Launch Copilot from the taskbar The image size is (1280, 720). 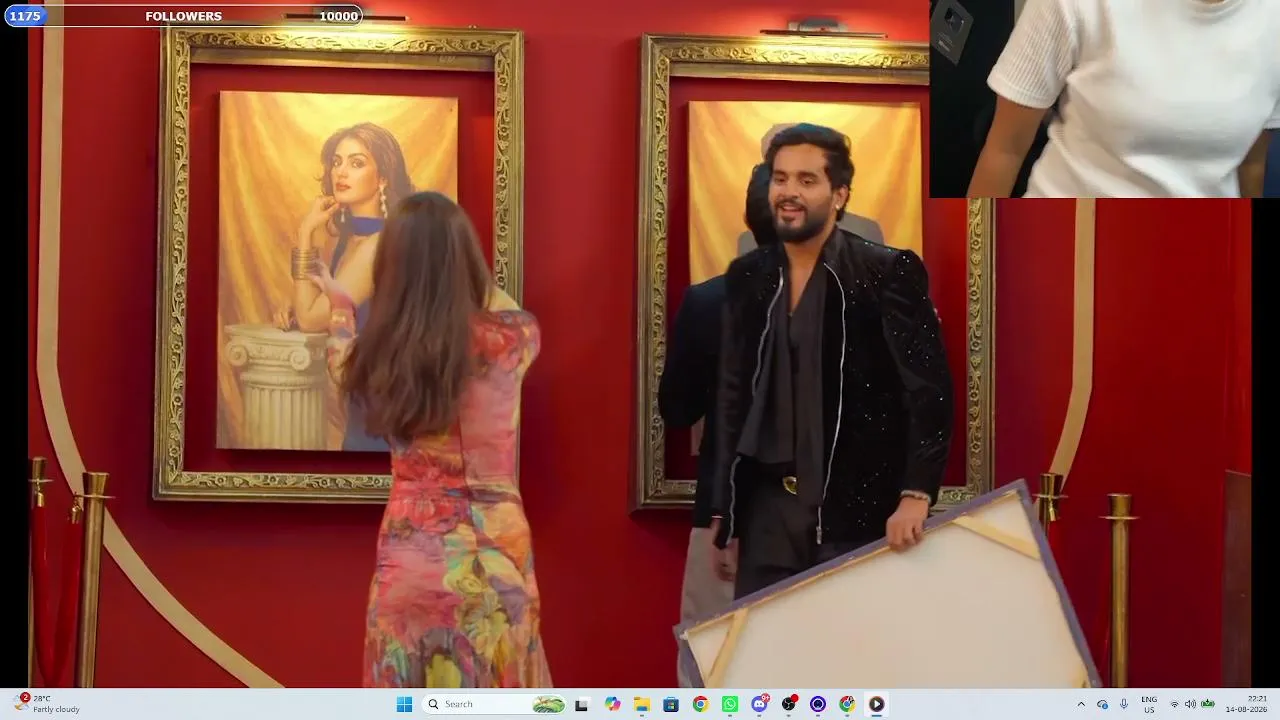pos(612,704)
